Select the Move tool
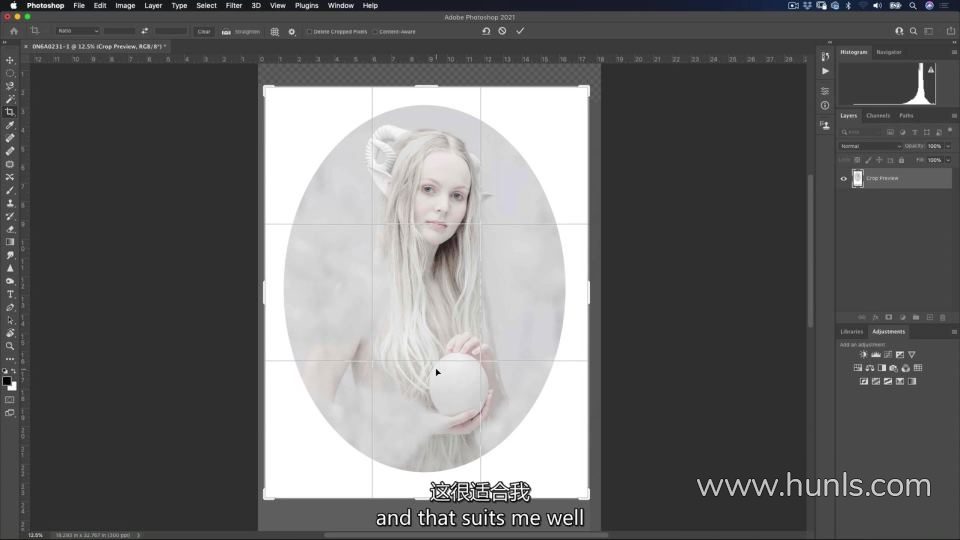The height and width of the screenshot is (540, 960). pos(10,60)
